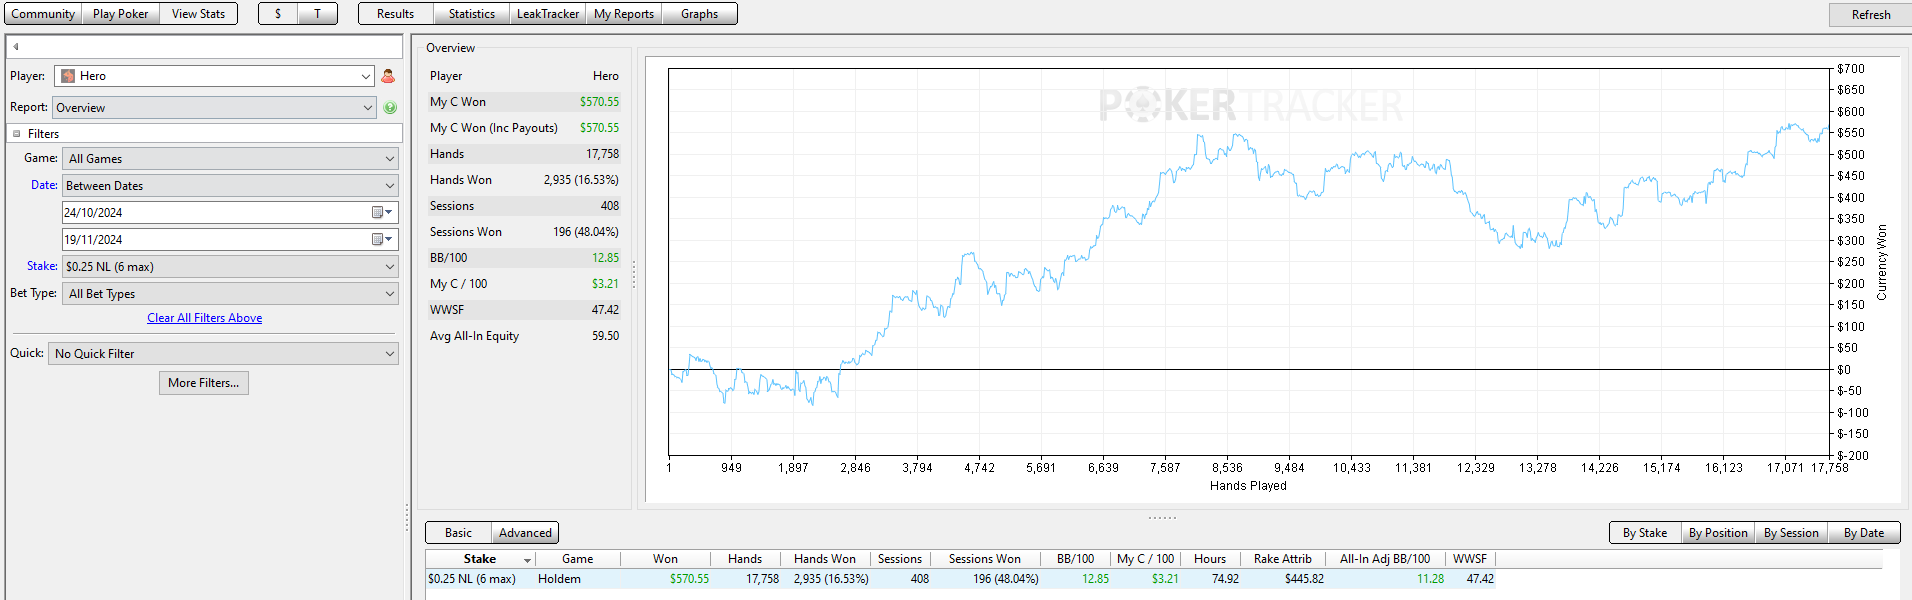Sort by the Won column header
The image size is (1912, 600).
(665, 559)
